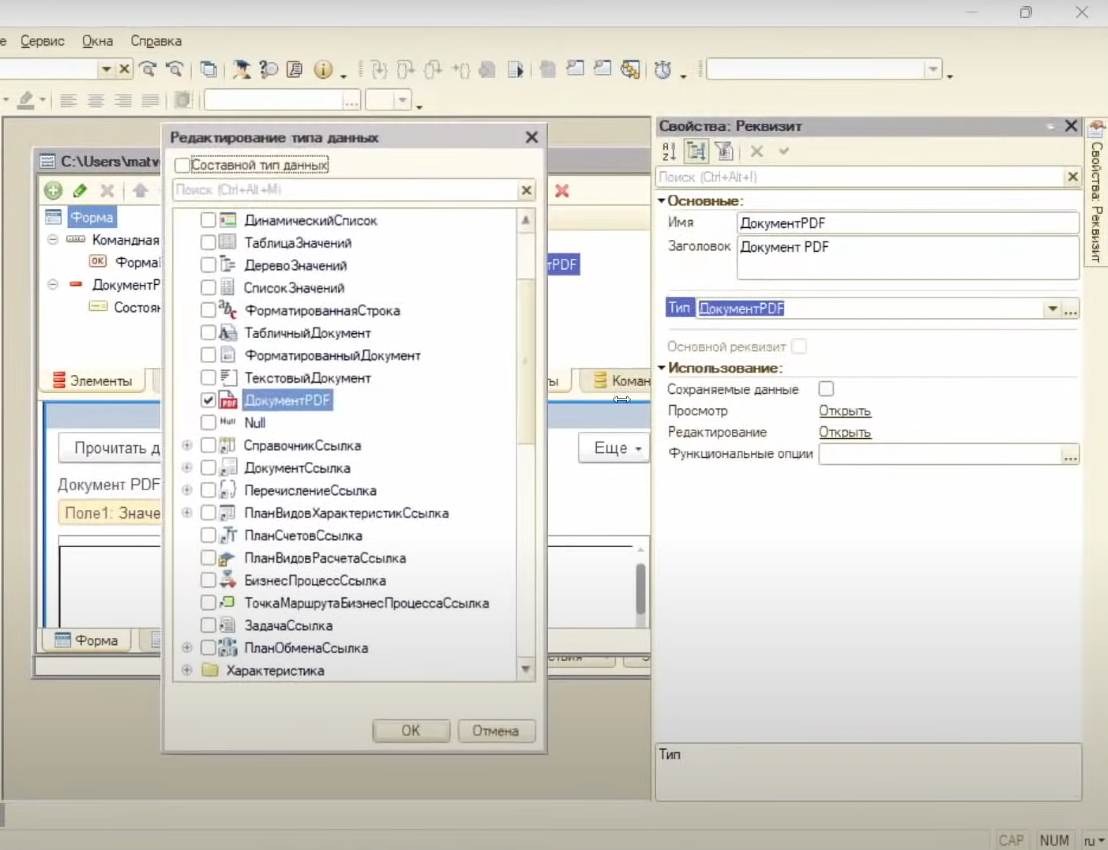Click the green add item icon in form editor

pyautogui.click(x=53, y=190)
